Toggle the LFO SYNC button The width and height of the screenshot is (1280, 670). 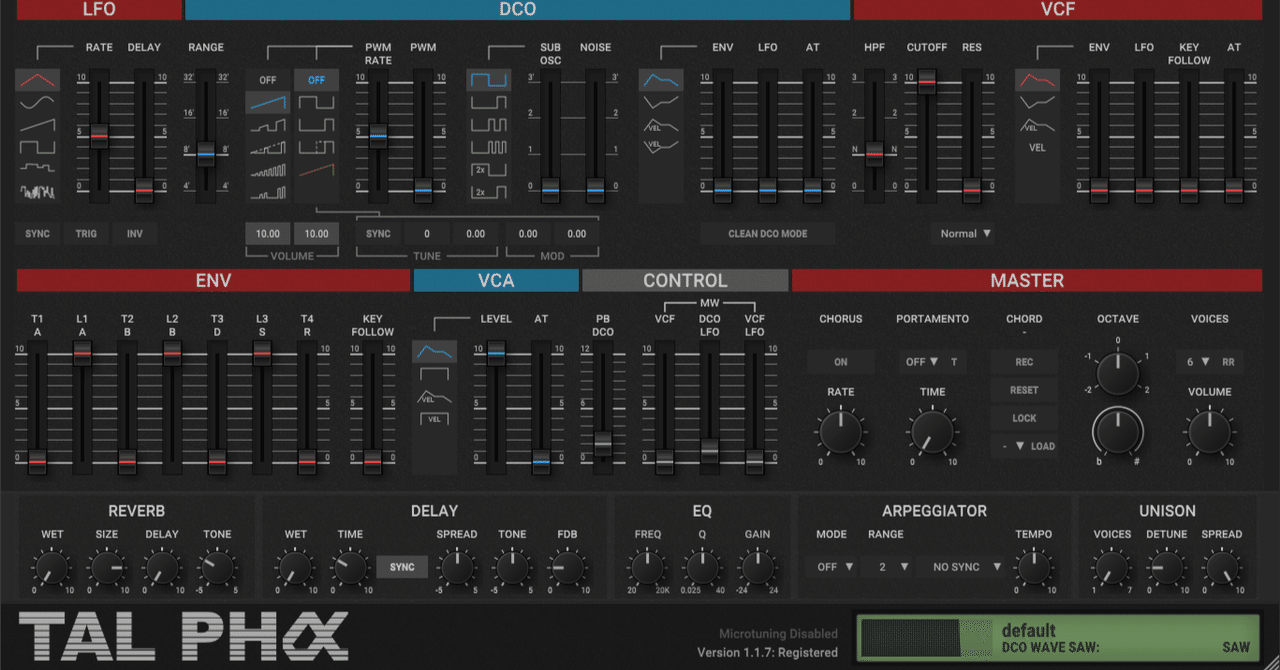pos(37,234)
